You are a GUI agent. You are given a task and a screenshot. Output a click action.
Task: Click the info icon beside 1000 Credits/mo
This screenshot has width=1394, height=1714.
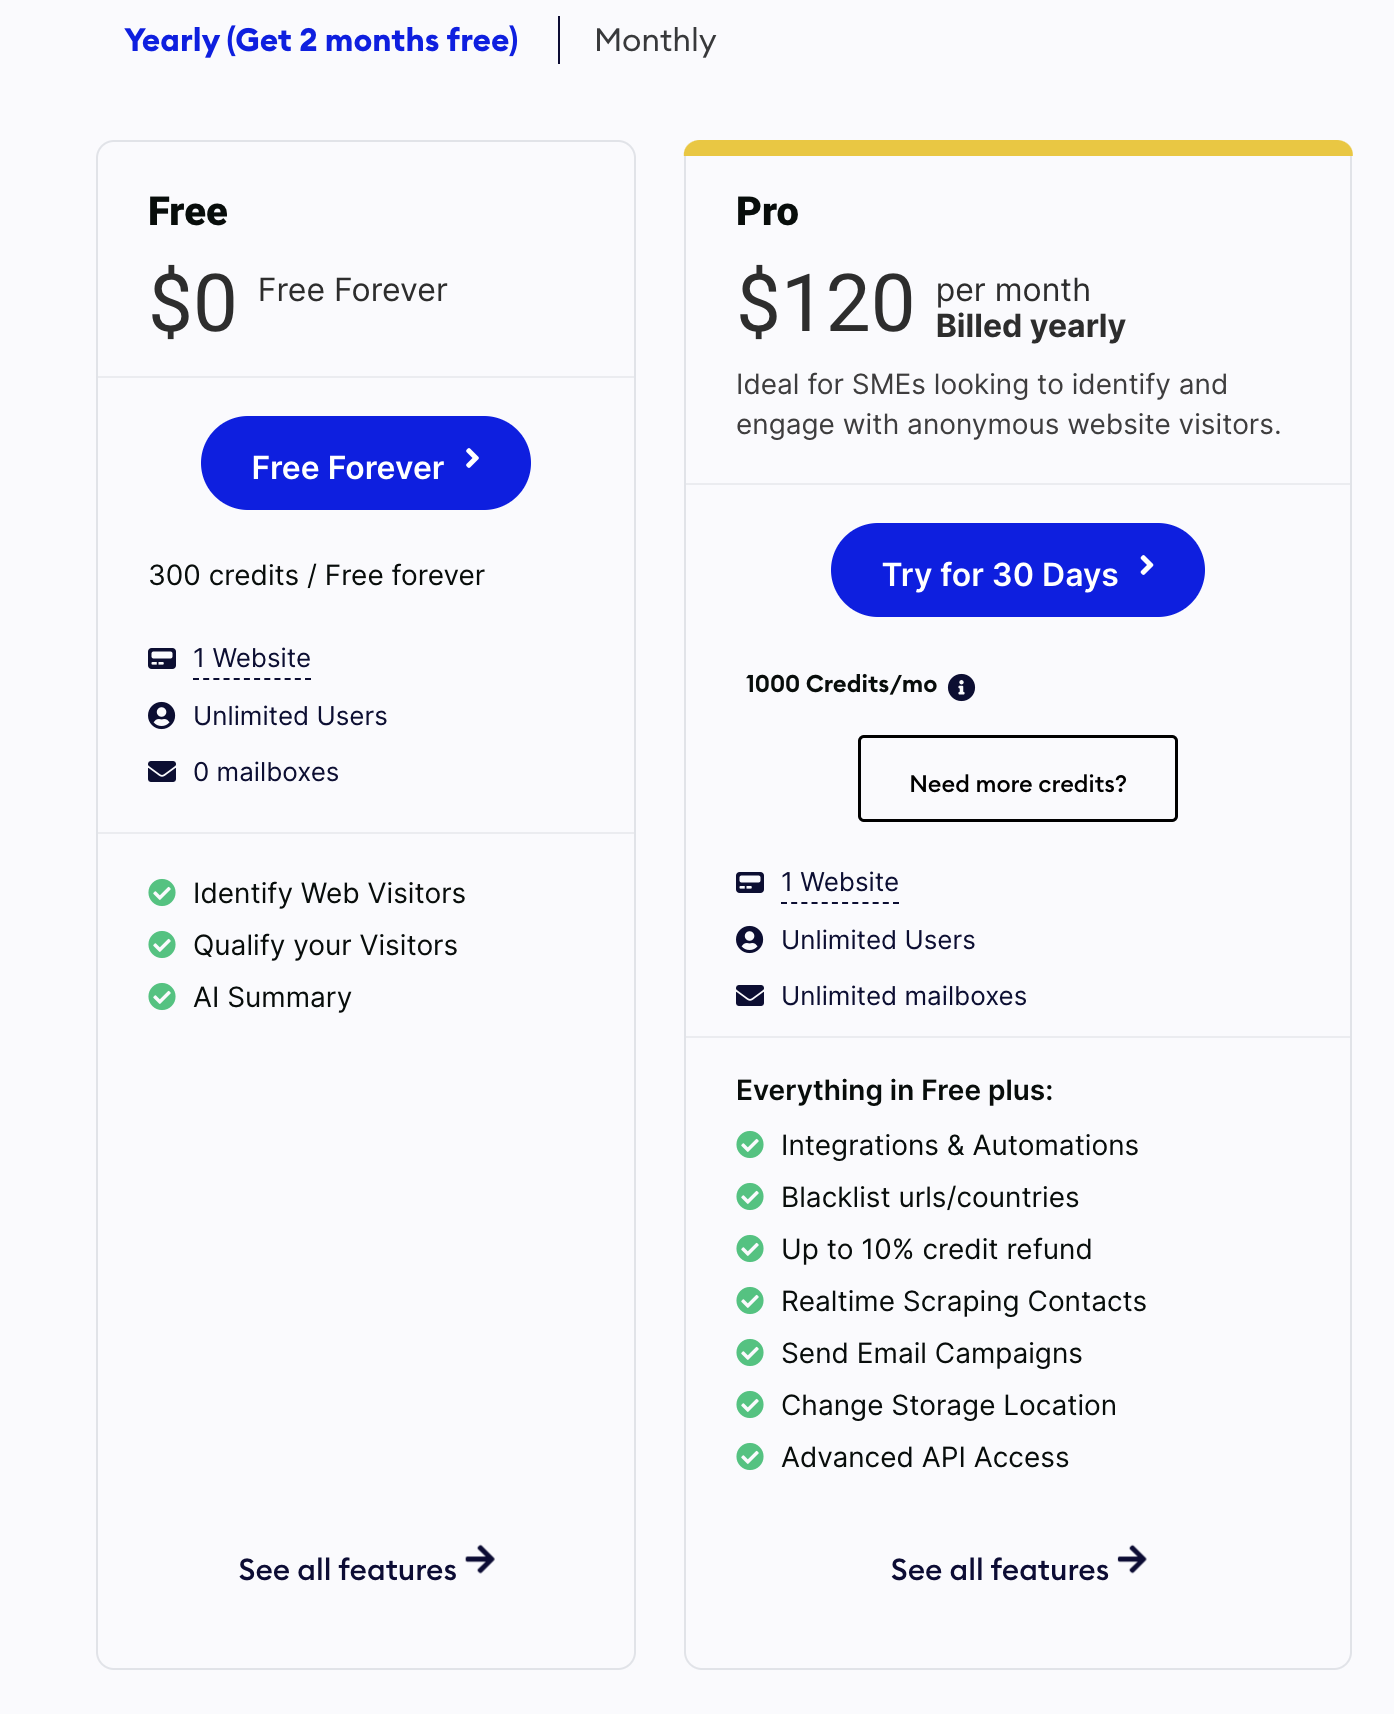961,687
